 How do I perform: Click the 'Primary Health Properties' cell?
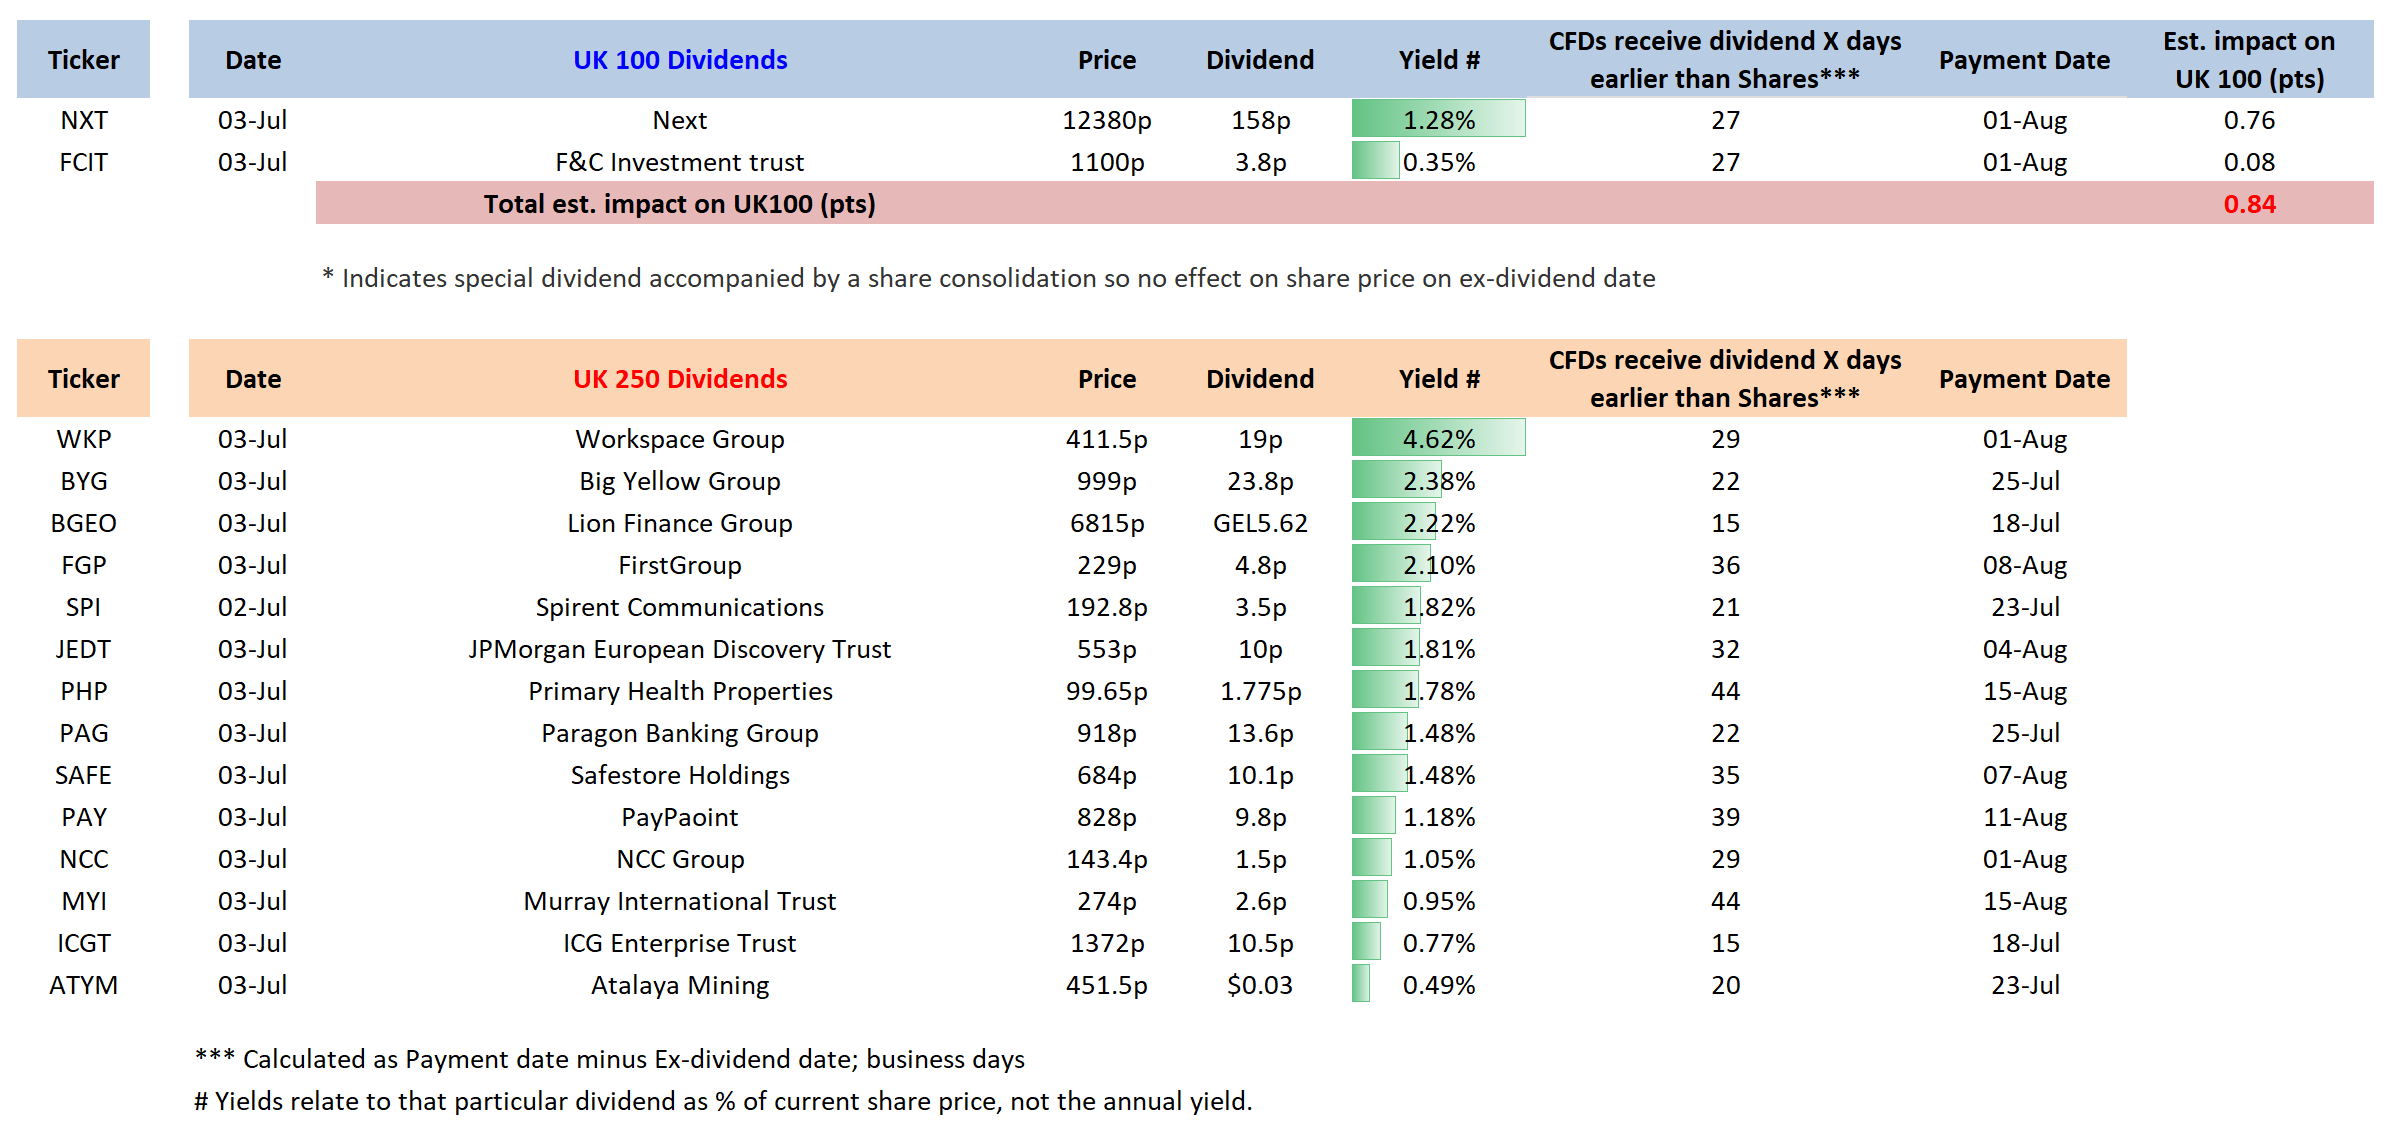pos(680,691)
